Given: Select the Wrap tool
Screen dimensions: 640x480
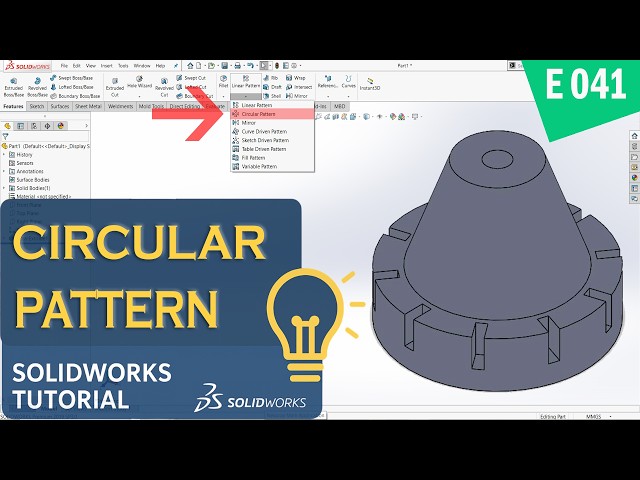Looking at the screenshot, I should pyautogui.click(x=296, y=78).
